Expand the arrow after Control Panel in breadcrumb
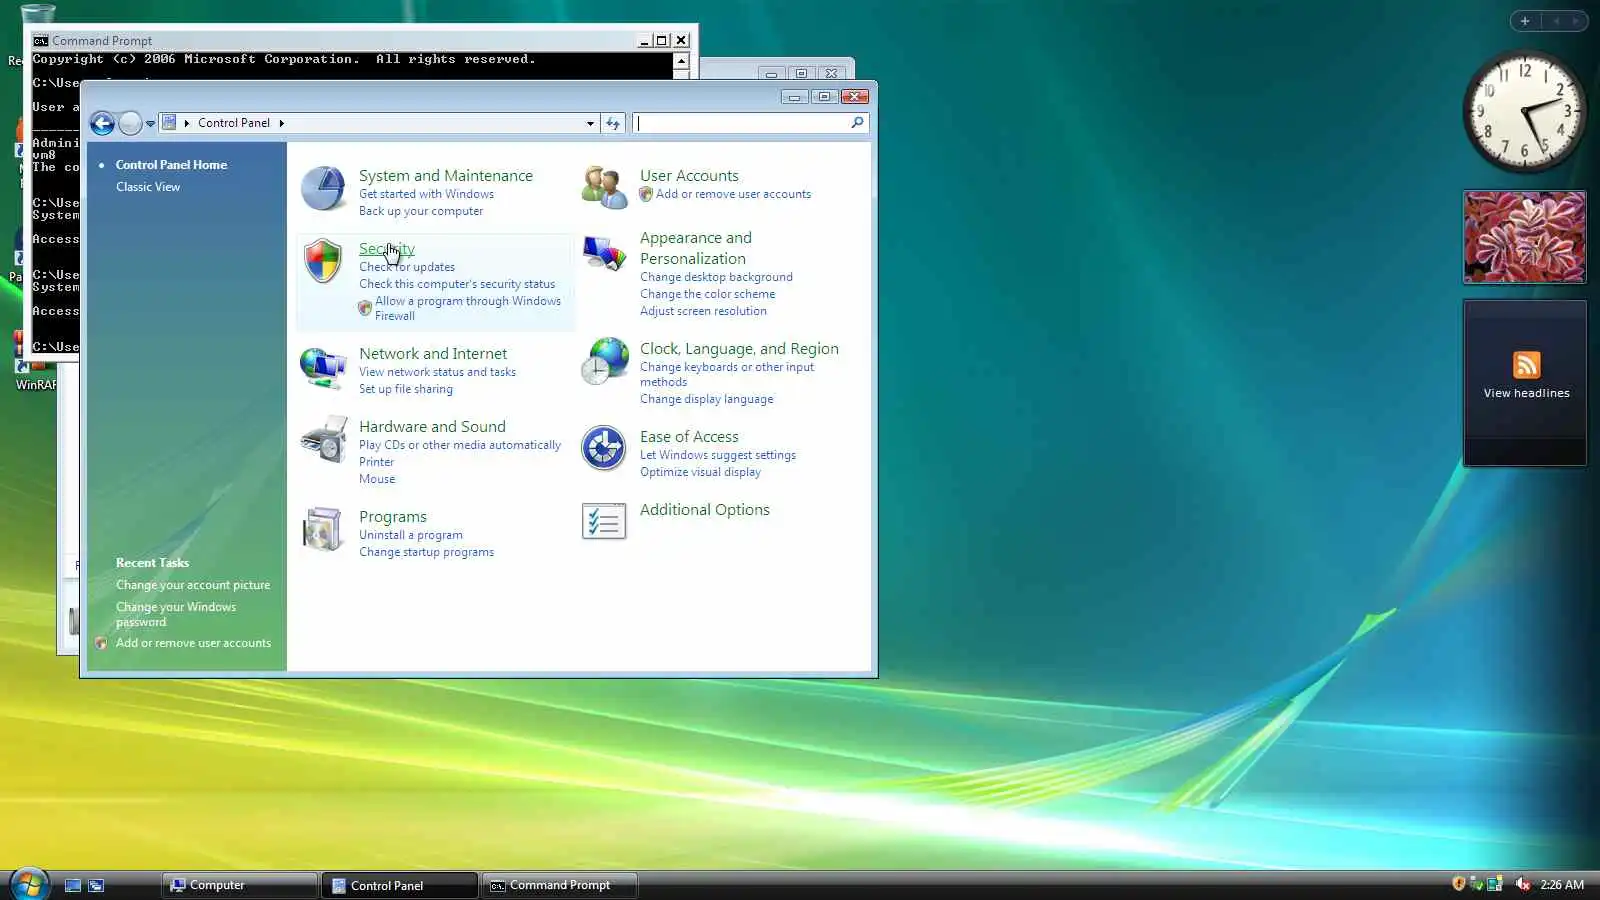This screenshot has height=900, width=1600. tap(282, 123)
